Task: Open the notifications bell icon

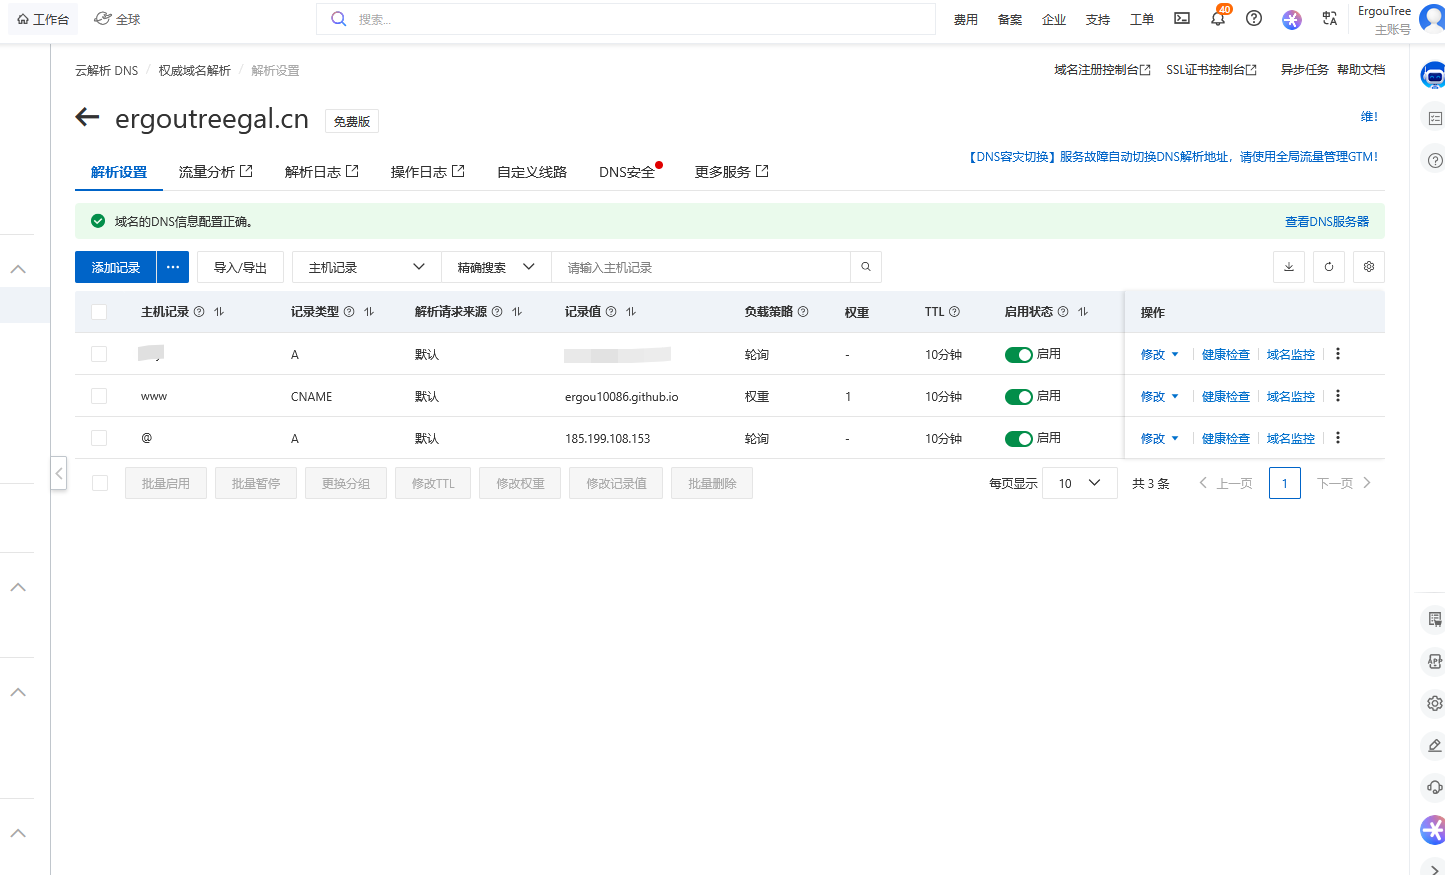Action: pyautogui.click(x=1218, y=19)
